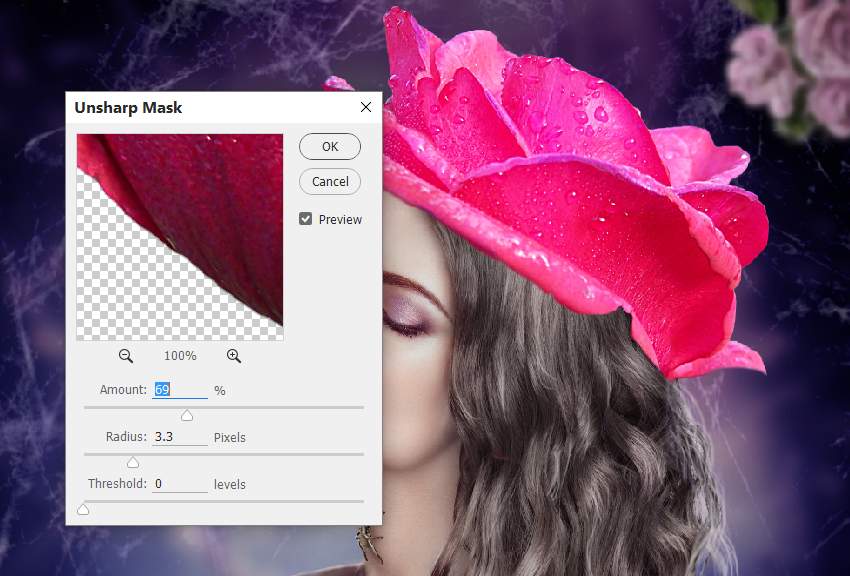Click the zoom in magnifier icon
Viewport: 850px width, 576px height.
click(234, 355)
